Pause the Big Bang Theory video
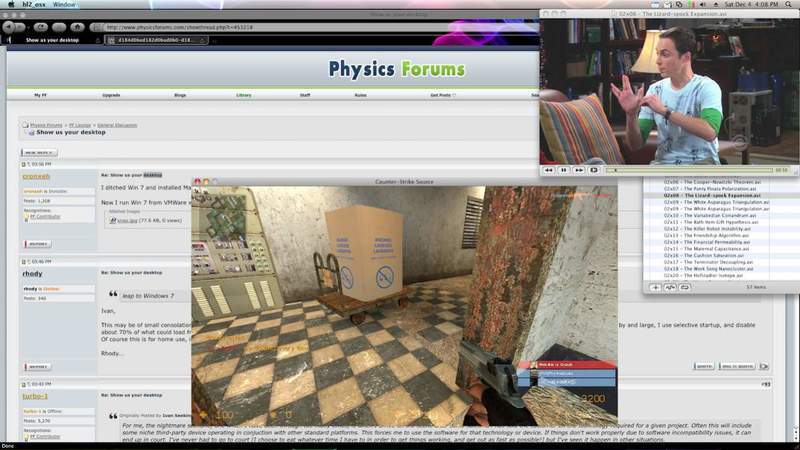The width and height of the screenshot is (800, 450). pyautogui.click(x=564, y=170)
